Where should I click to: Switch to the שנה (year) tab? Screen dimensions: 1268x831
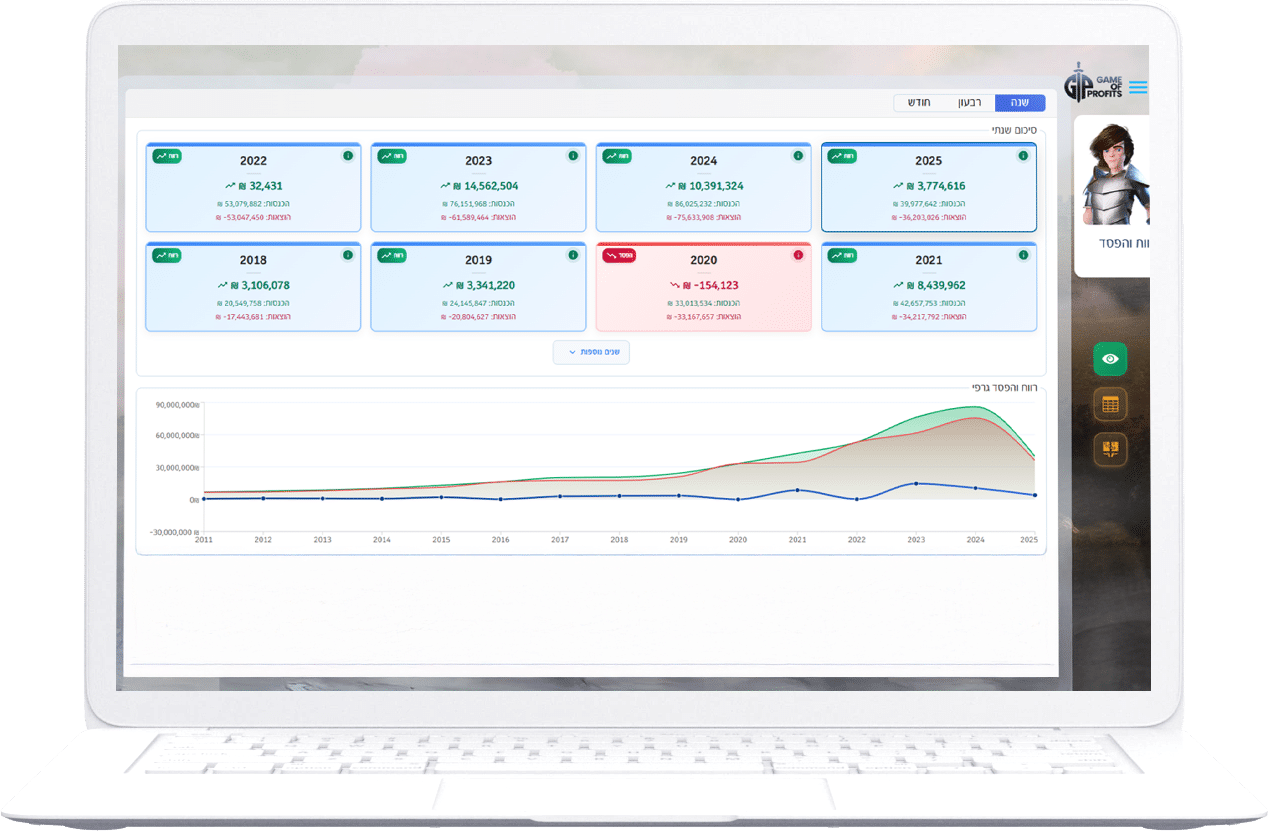[1020, 103]
